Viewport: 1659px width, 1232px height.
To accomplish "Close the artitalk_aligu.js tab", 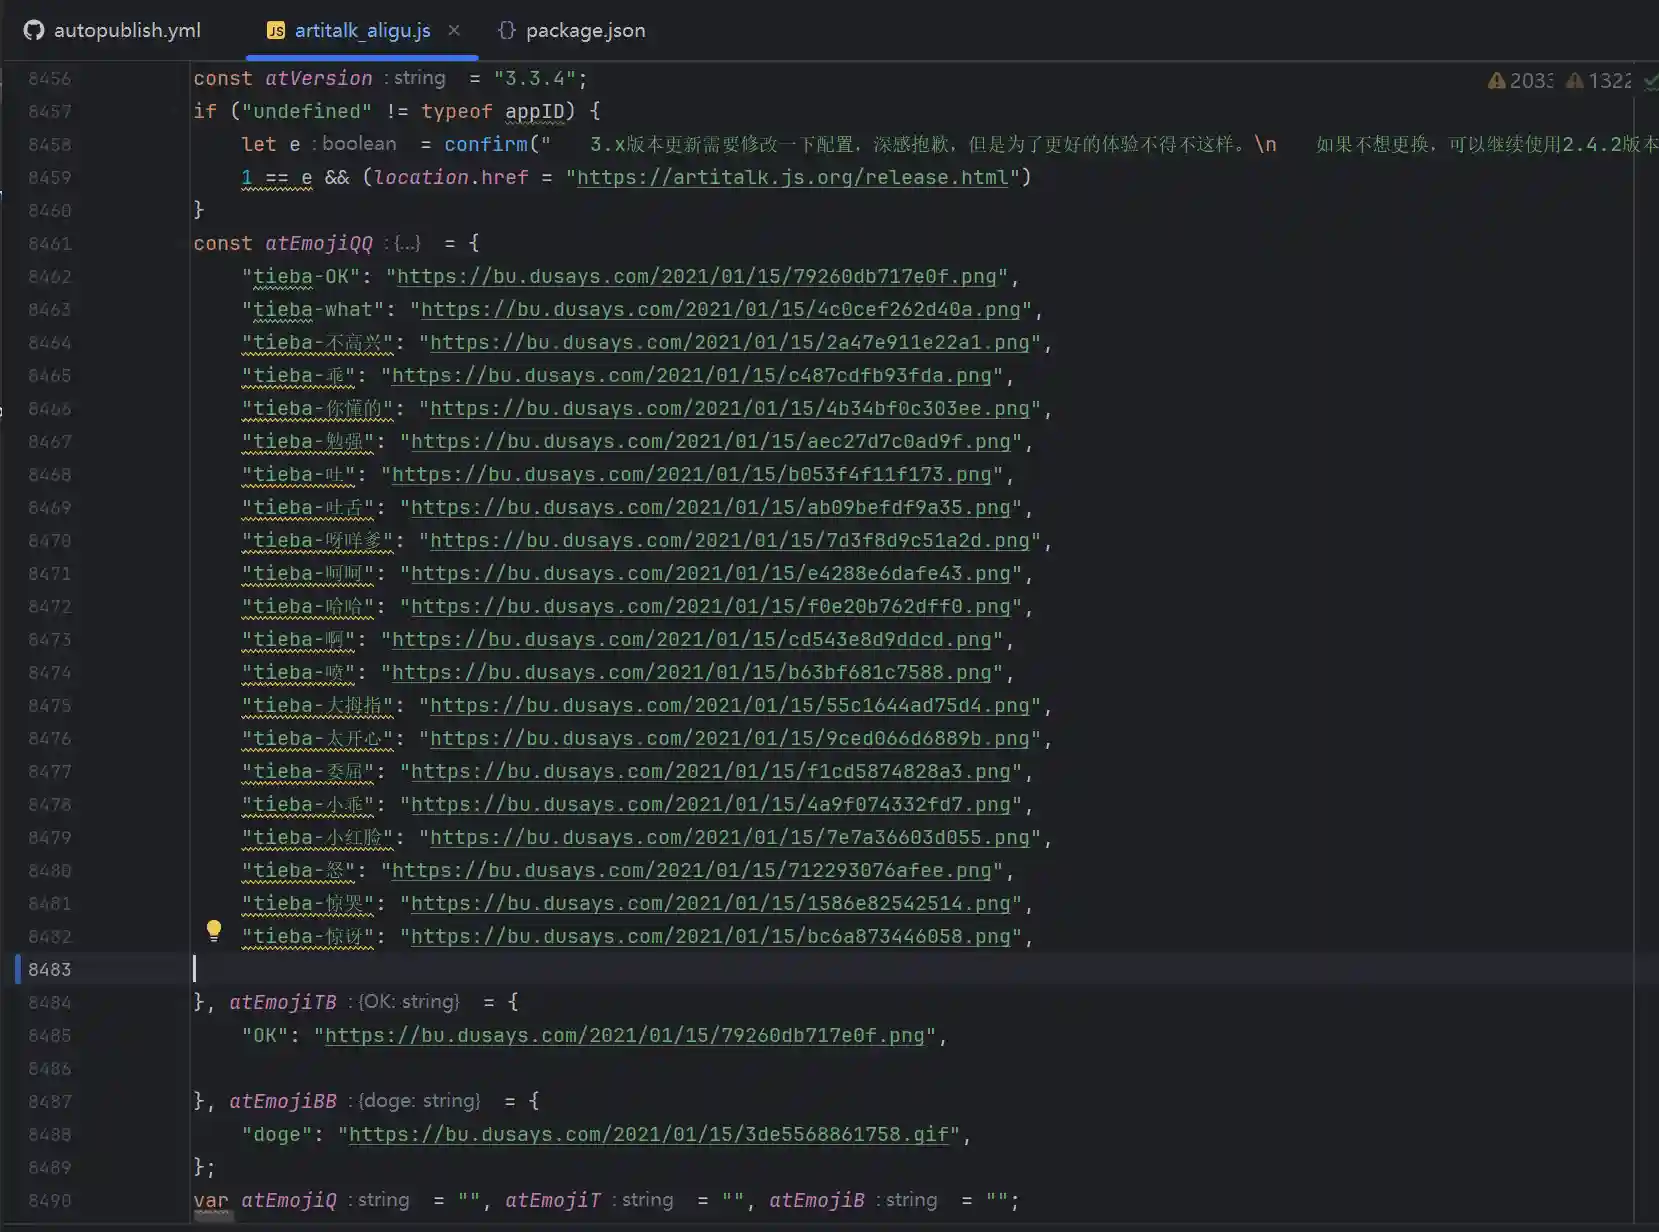I will click(x=454, y=30).
